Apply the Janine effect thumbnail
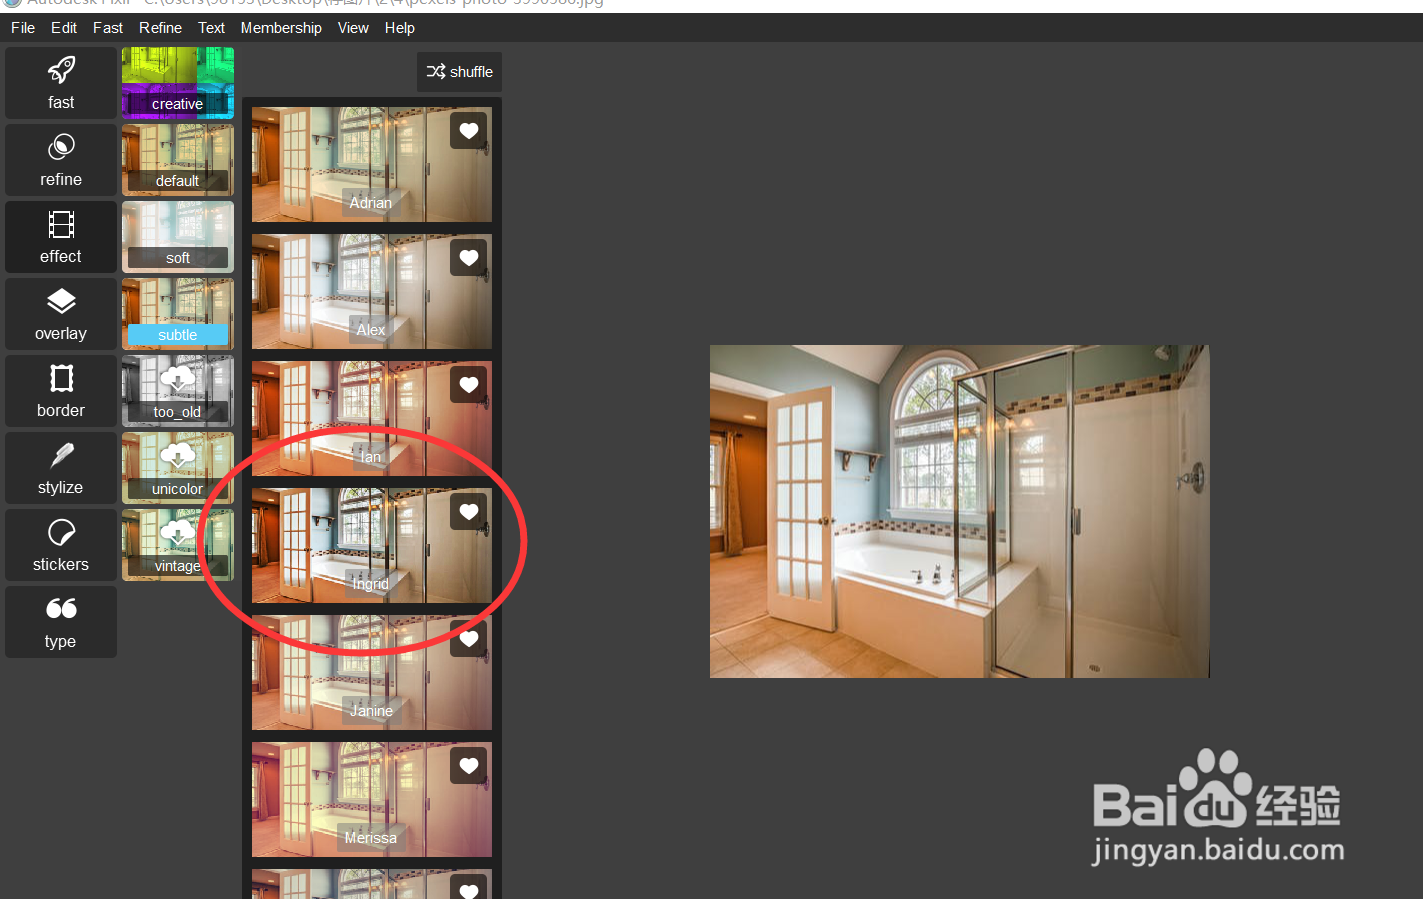Screen dimensions: 1423x899 (372, 672)
